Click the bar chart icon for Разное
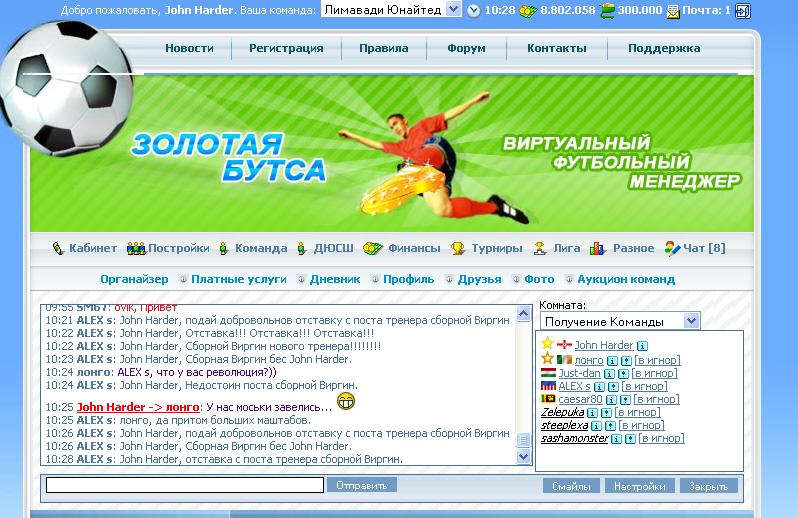The height and width of the screenshot is (518, 798). pos(597,248)
